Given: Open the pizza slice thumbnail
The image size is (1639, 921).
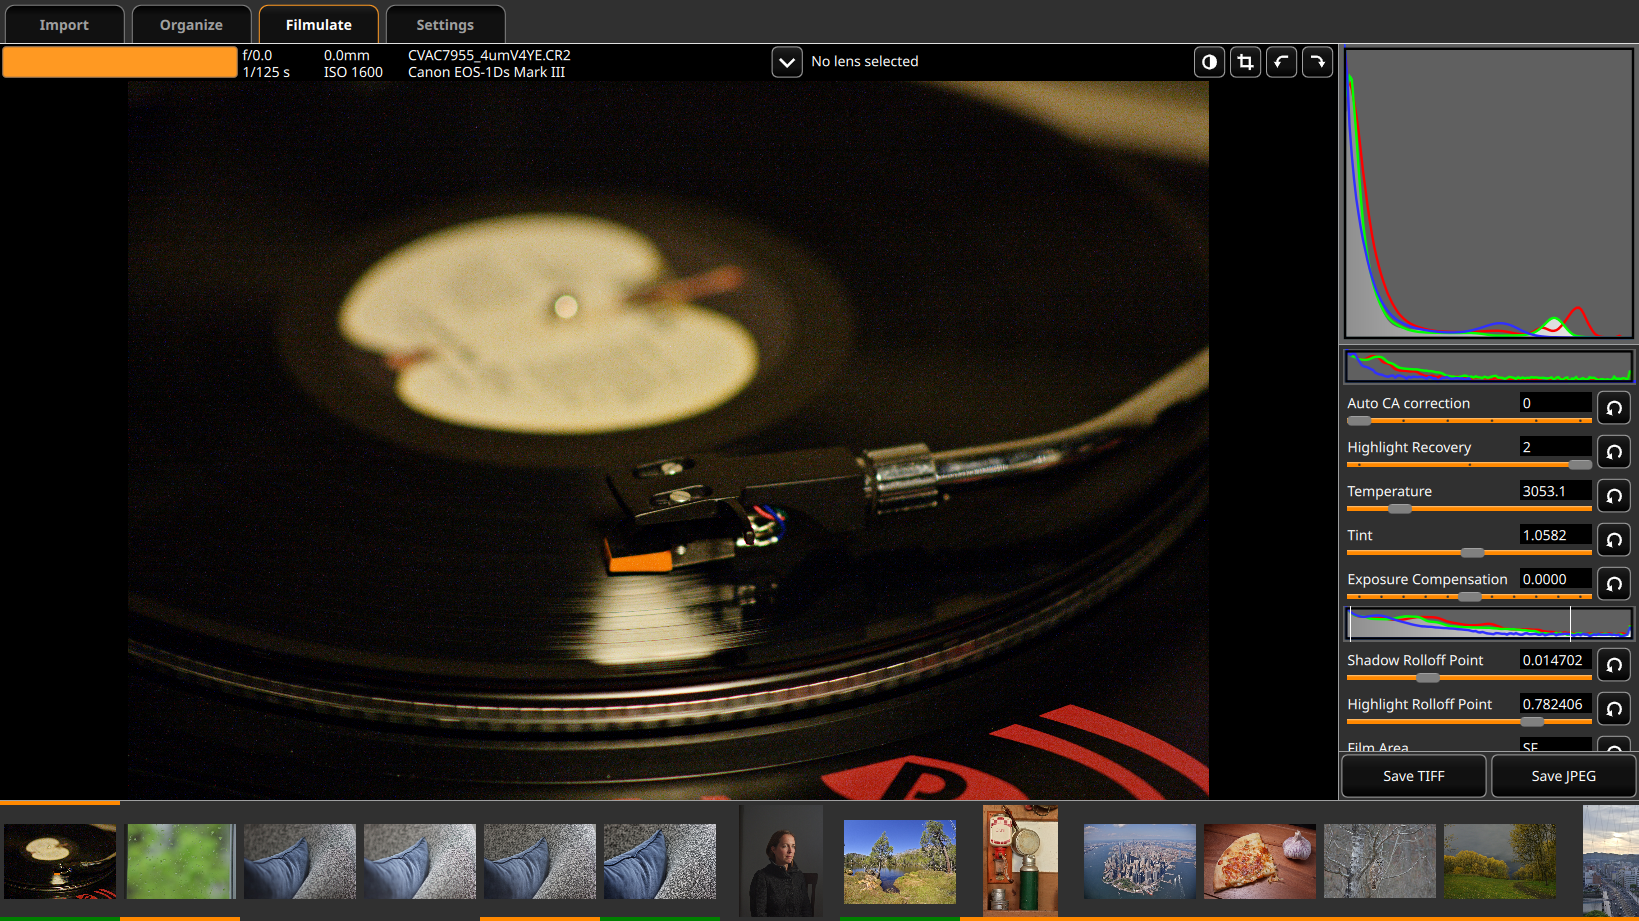Looking at the screenshot, I should pos(1260,861).
